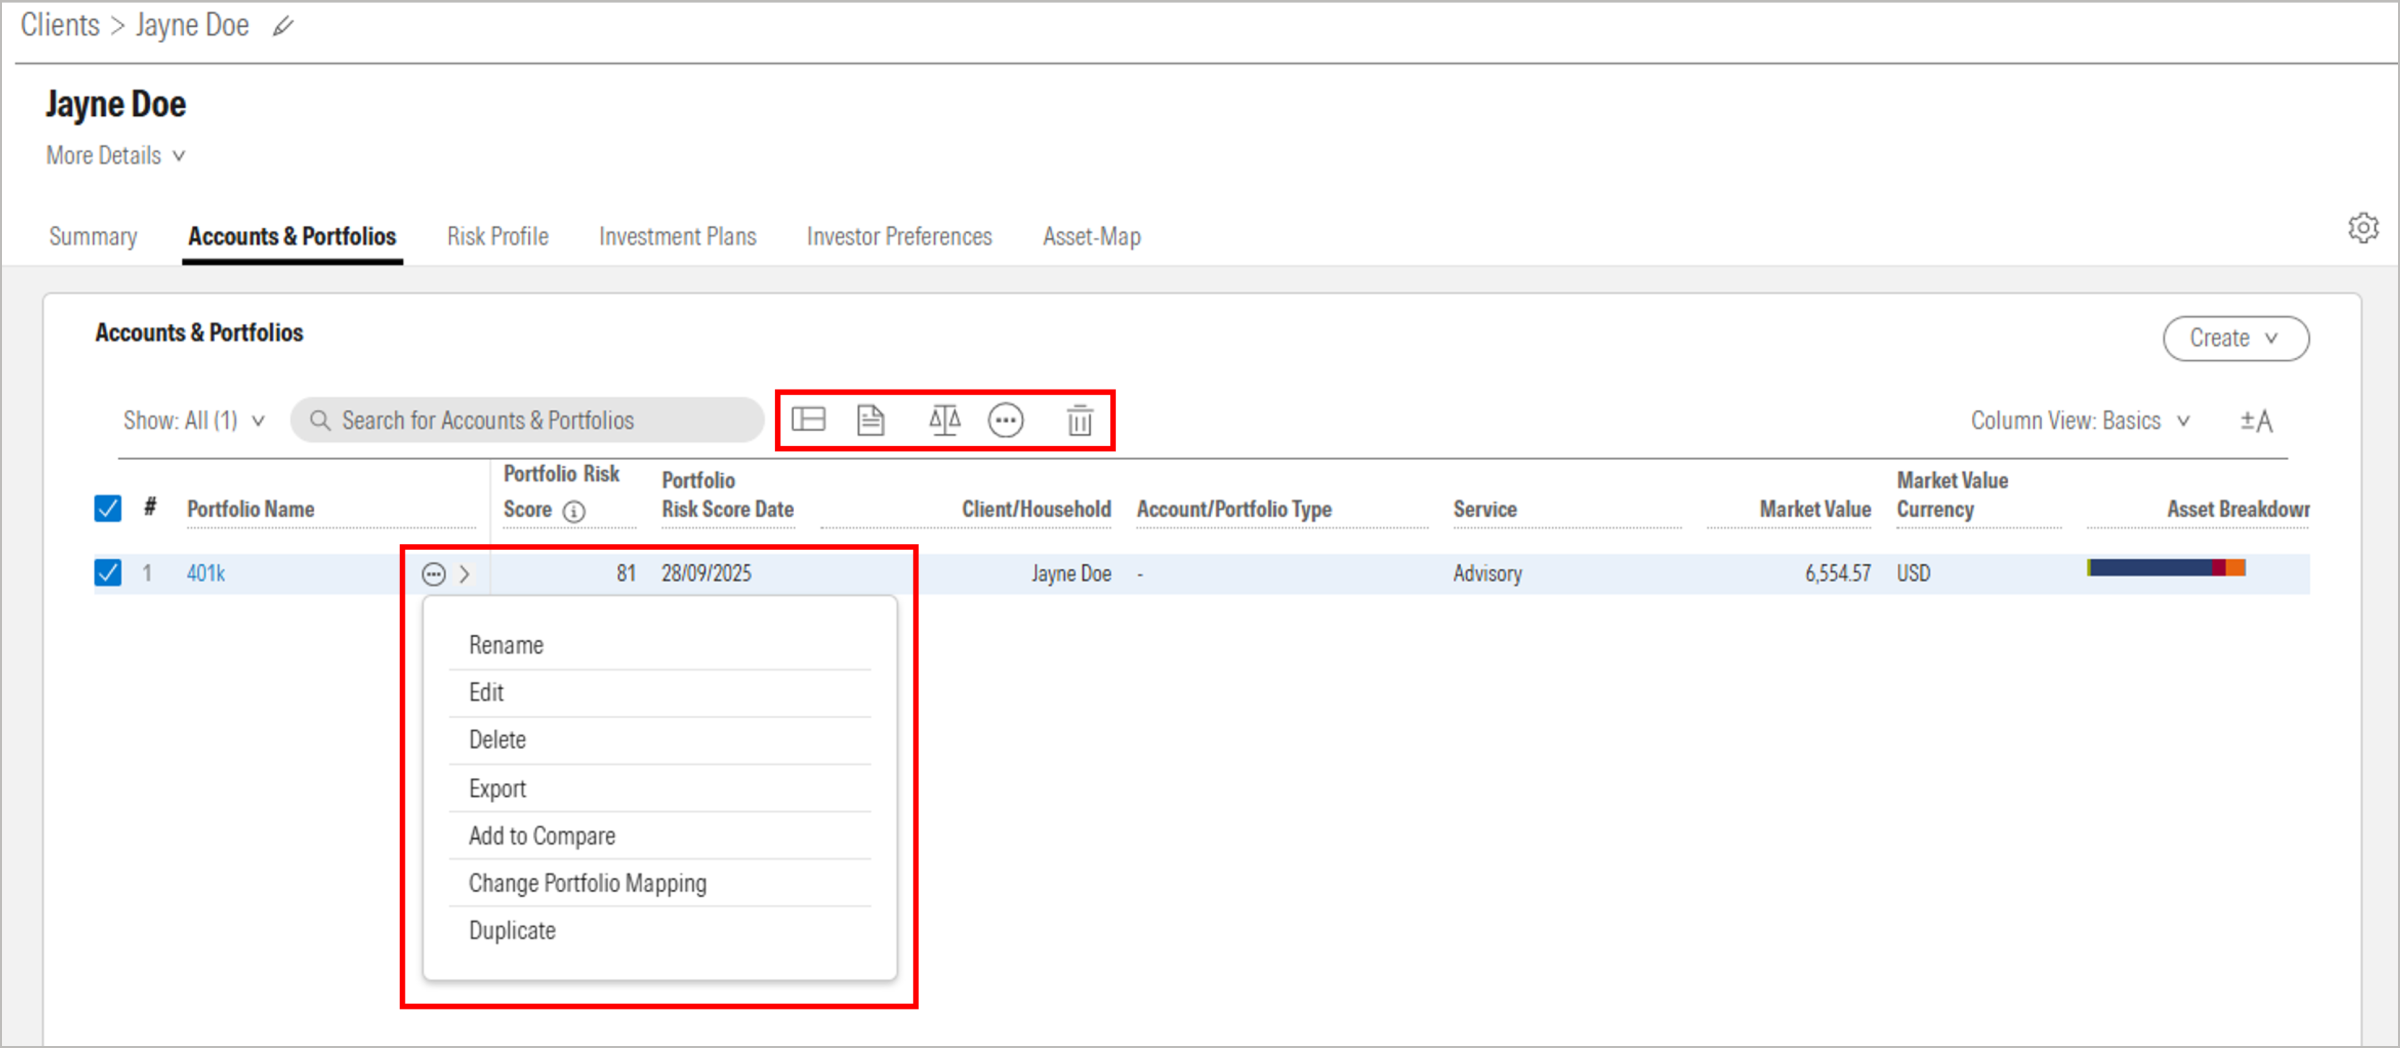2400x1048 pixels.
Task: Expand More Details under Jayne Doe
Action: click(x=116, y=156)
